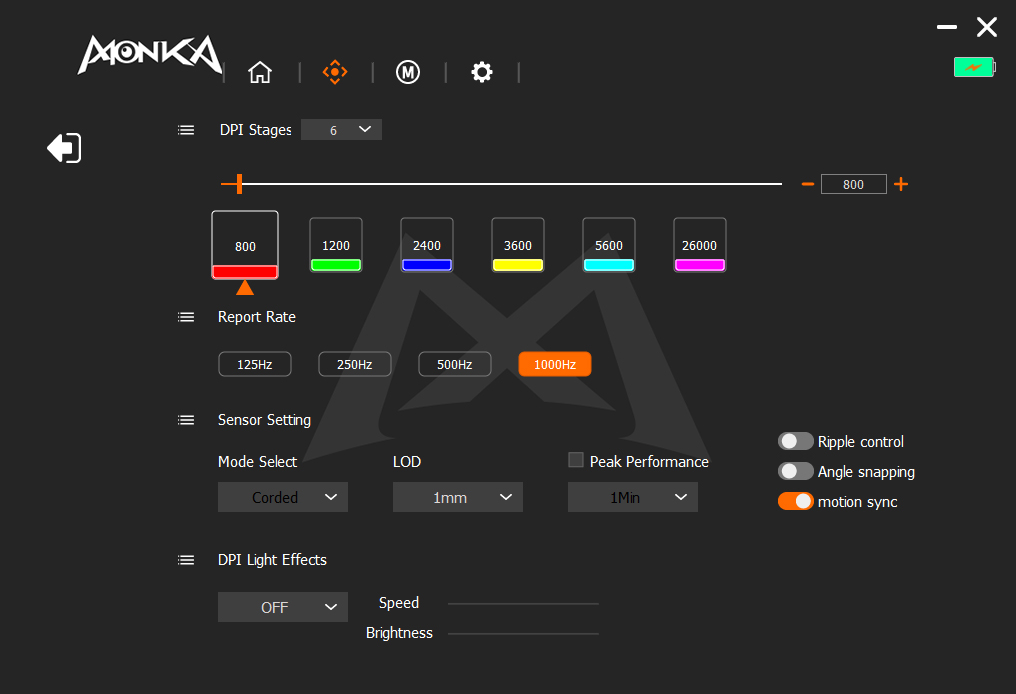The image size is (1016, 694).
Task: Click the orange plus to increase DPI
Action: [901, 184]
